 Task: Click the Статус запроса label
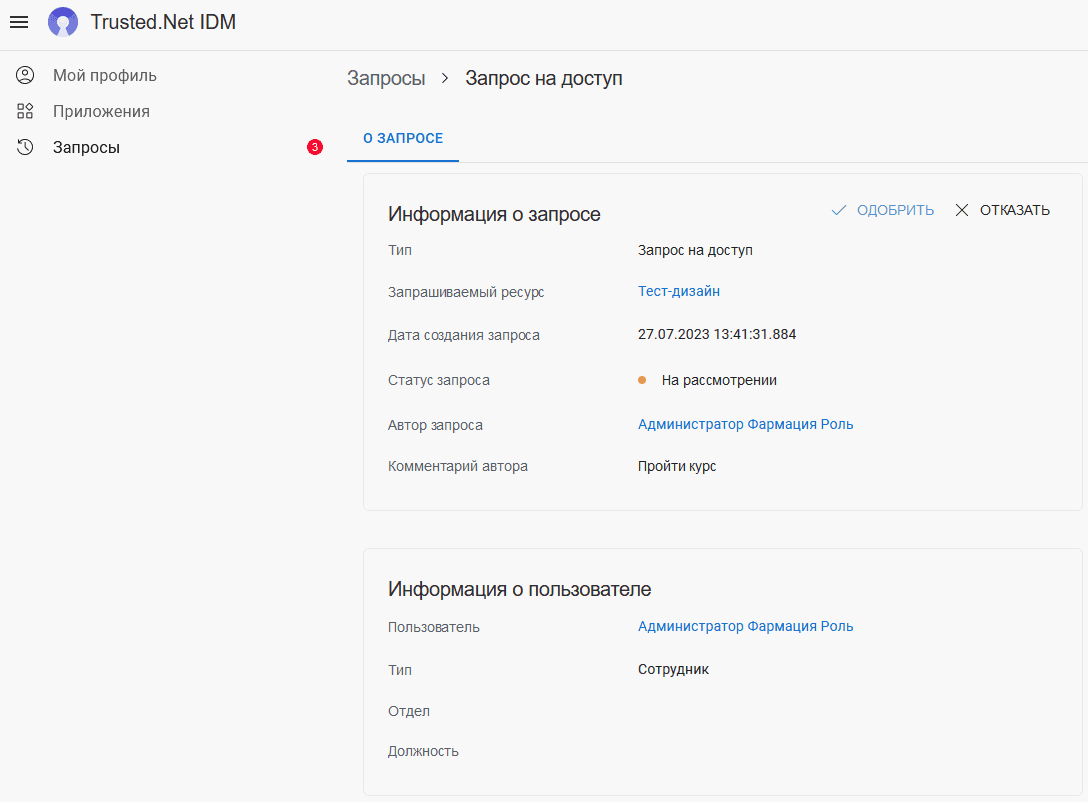(439, 380)
